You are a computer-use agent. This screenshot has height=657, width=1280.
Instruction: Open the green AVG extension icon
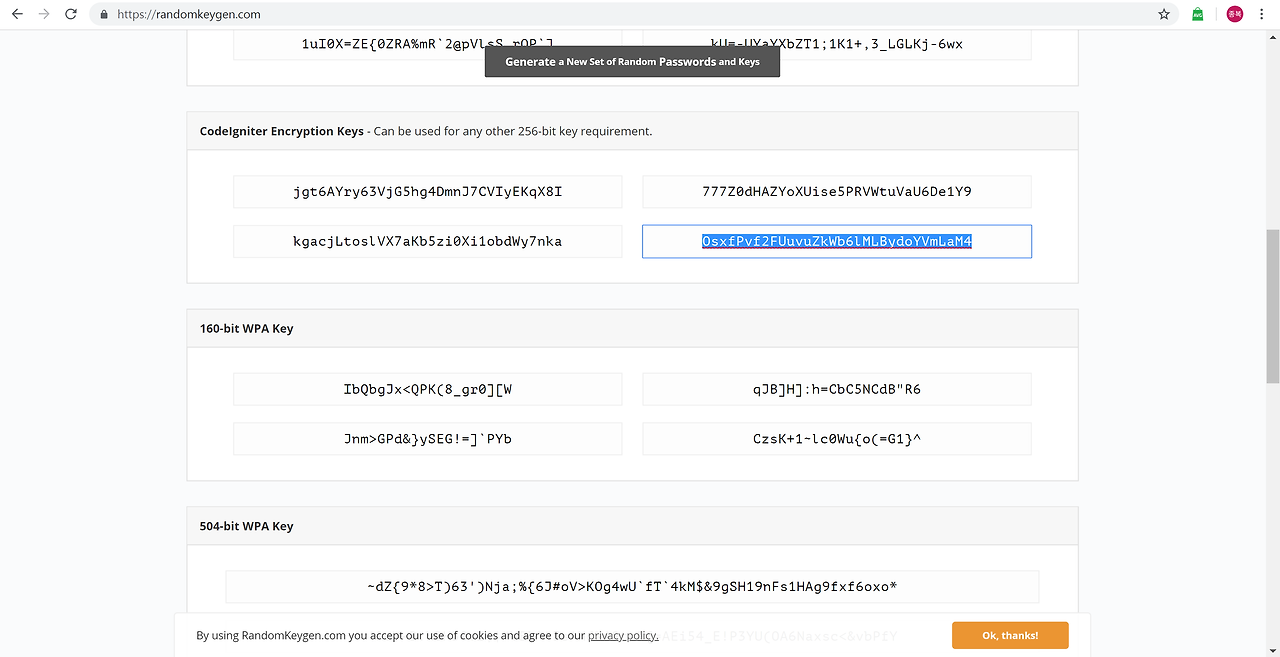point(1198,15)
